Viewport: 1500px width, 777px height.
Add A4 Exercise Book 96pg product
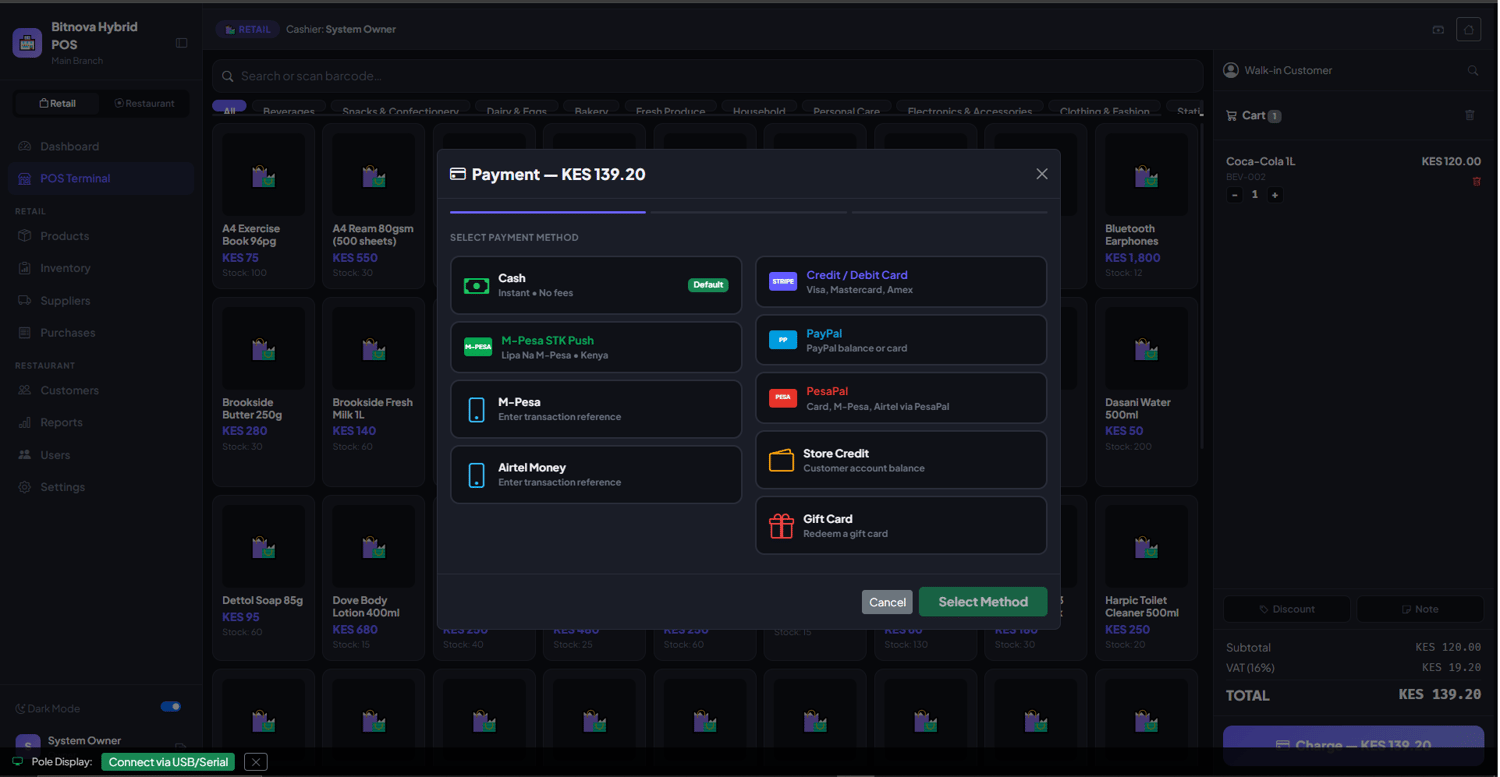coord(264,207)
